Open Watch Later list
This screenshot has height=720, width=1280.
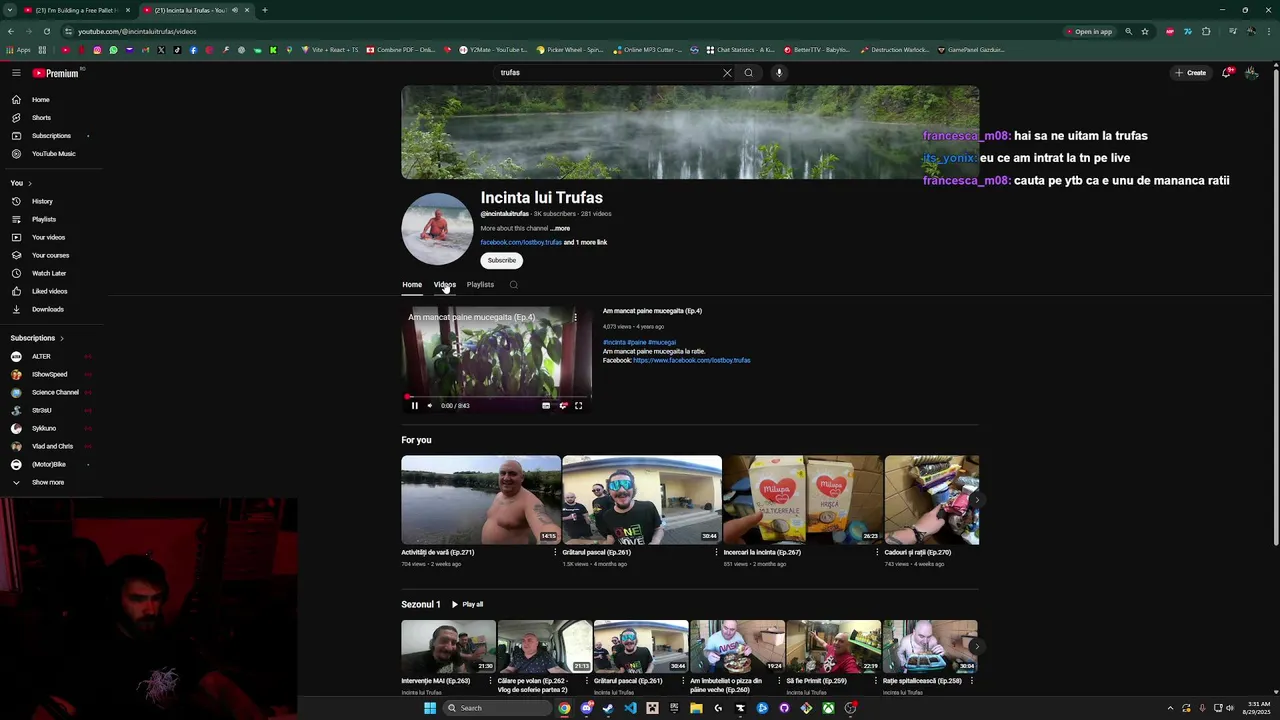coord(49,273)
